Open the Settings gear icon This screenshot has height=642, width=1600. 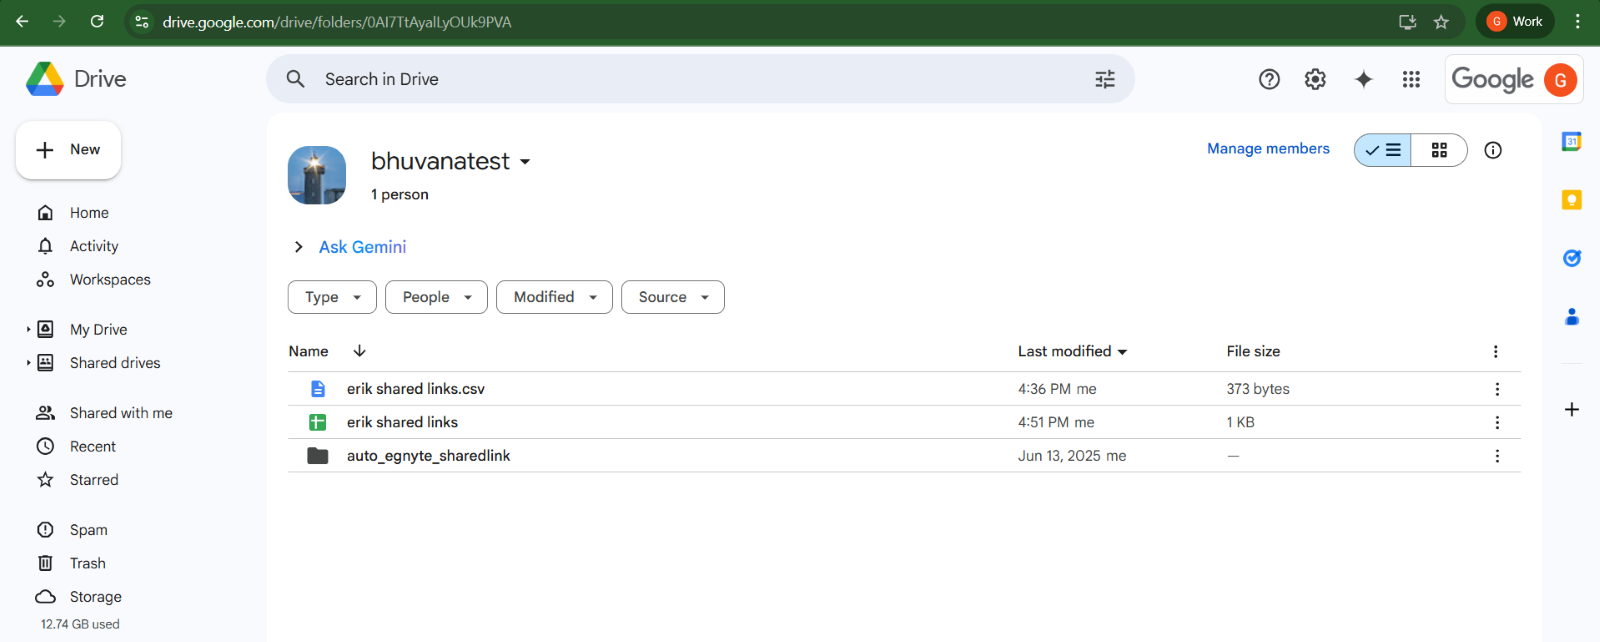tap(1315, 79)
